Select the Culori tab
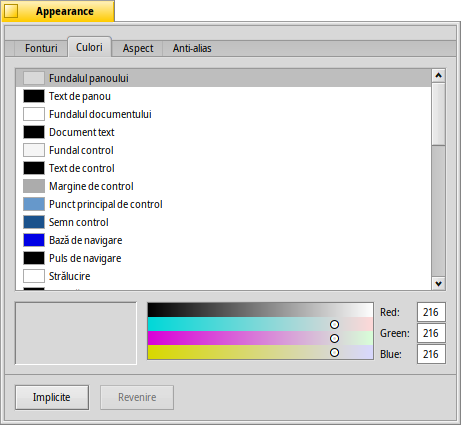 [89, 47]
